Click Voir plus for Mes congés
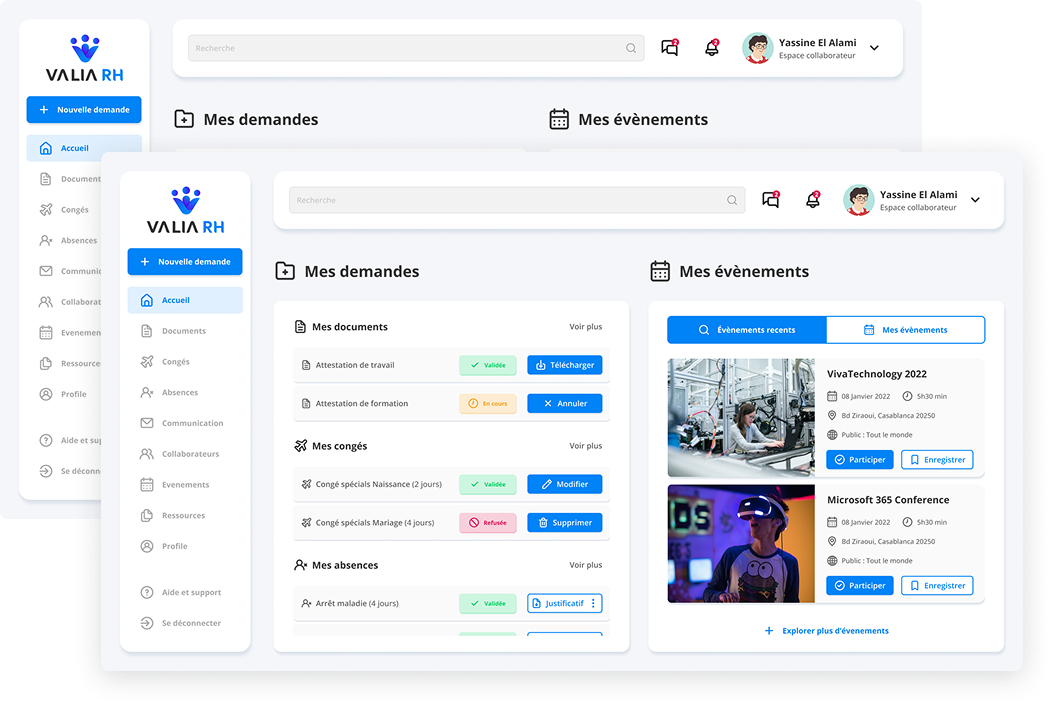Image resolution: width=1053 pixels, height=707 pixels. point(586,446)
